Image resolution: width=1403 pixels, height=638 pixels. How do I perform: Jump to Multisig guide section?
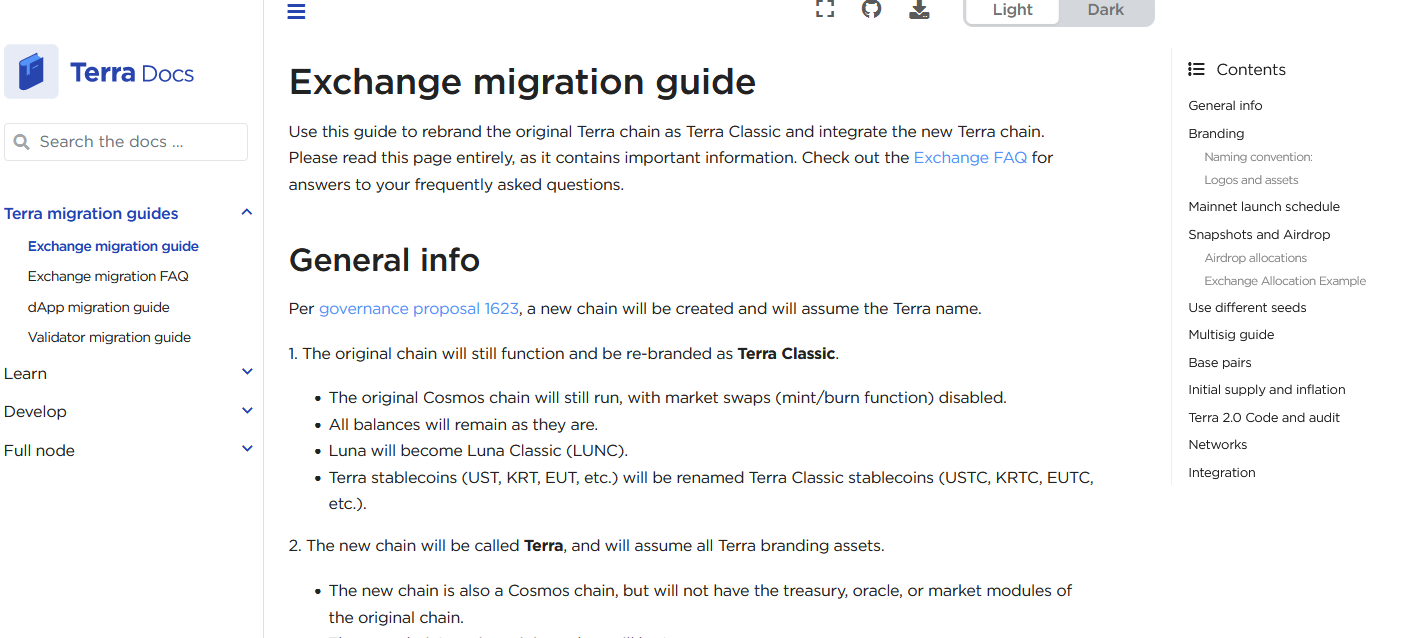[1231, 335]
